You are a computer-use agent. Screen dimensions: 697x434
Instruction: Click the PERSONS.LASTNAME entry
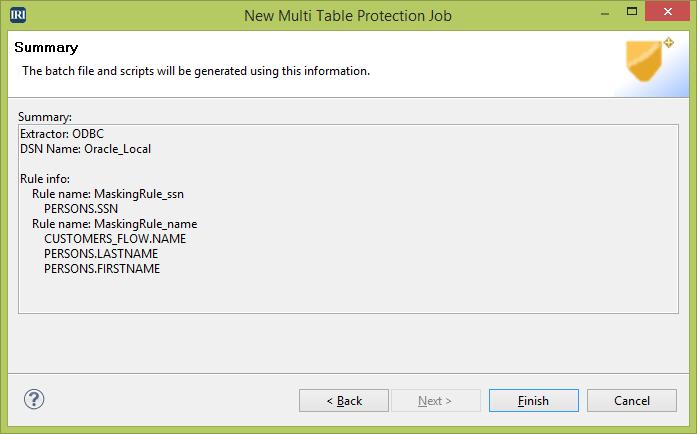point(101,254)
